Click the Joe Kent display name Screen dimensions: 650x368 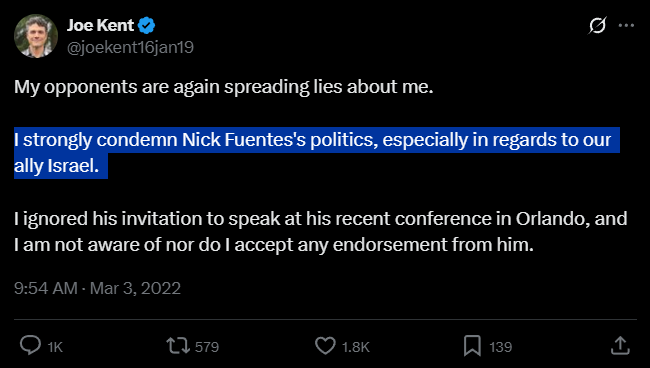tap(100, 26)
